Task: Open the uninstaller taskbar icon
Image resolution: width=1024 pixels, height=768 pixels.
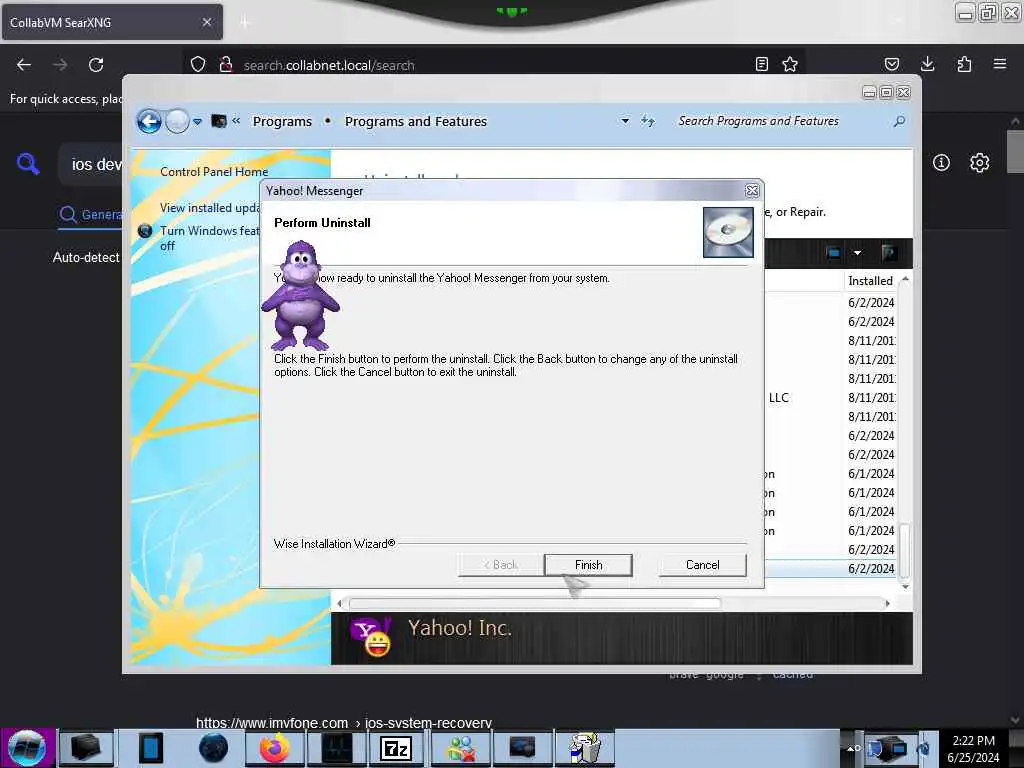Action: [x=584, y=748]
